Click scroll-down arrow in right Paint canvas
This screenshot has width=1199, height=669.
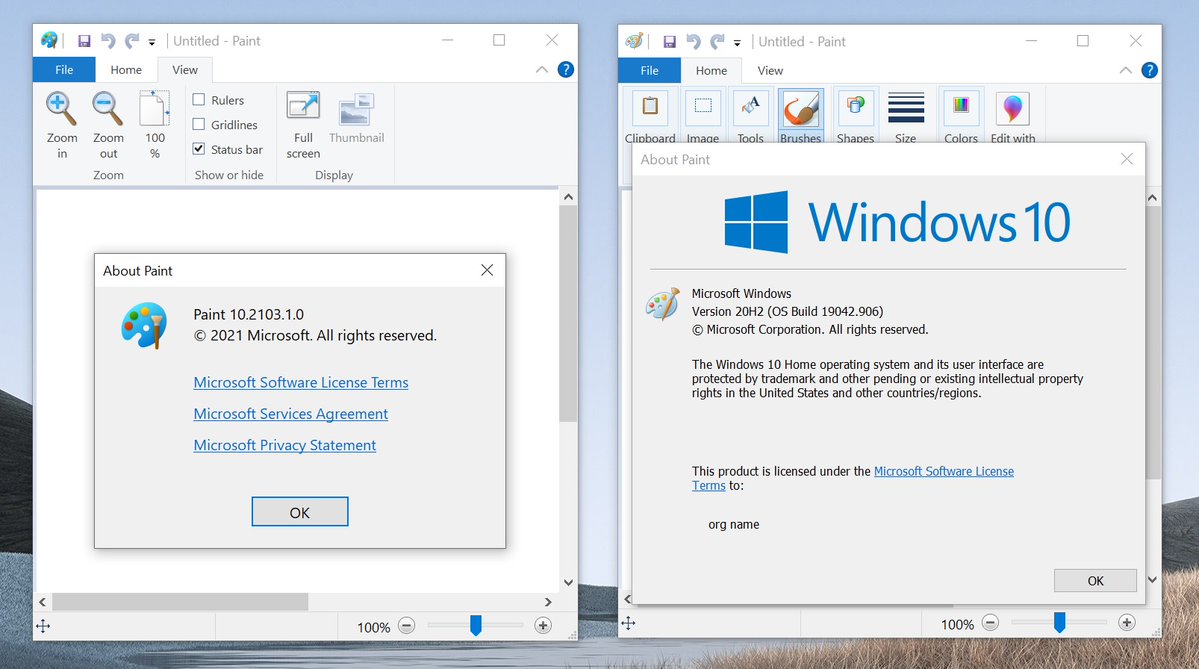coord(1152,580)
